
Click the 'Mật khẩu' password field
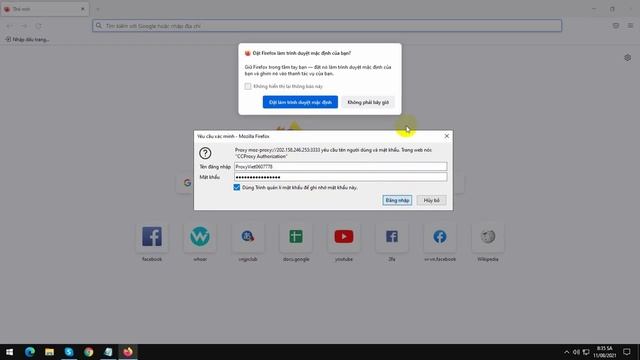341,177
